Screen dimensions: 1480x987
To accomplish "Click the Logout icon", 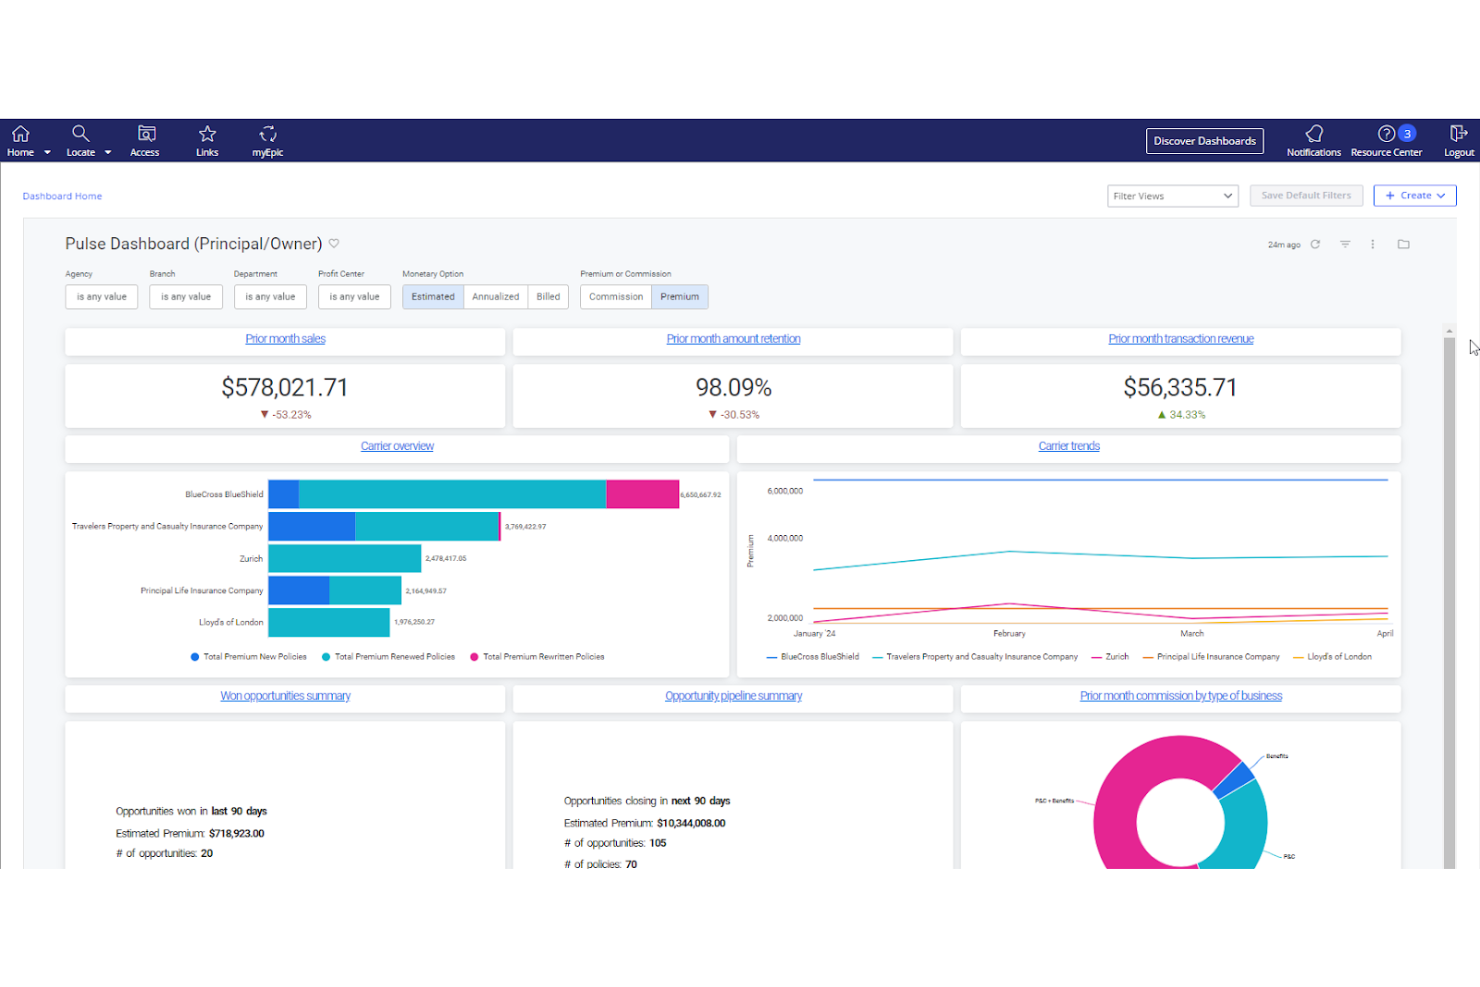I will point(1458,133).
